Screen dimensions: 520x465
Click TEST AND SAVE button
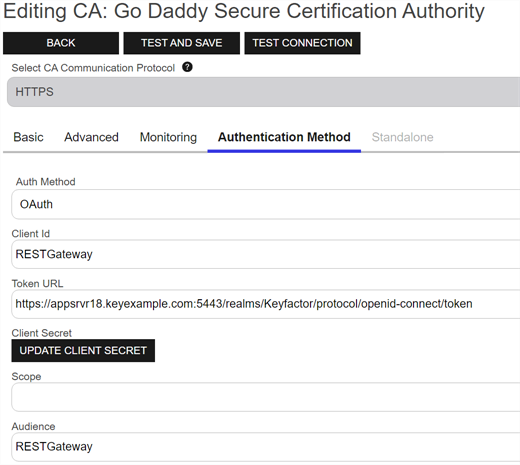182,43
